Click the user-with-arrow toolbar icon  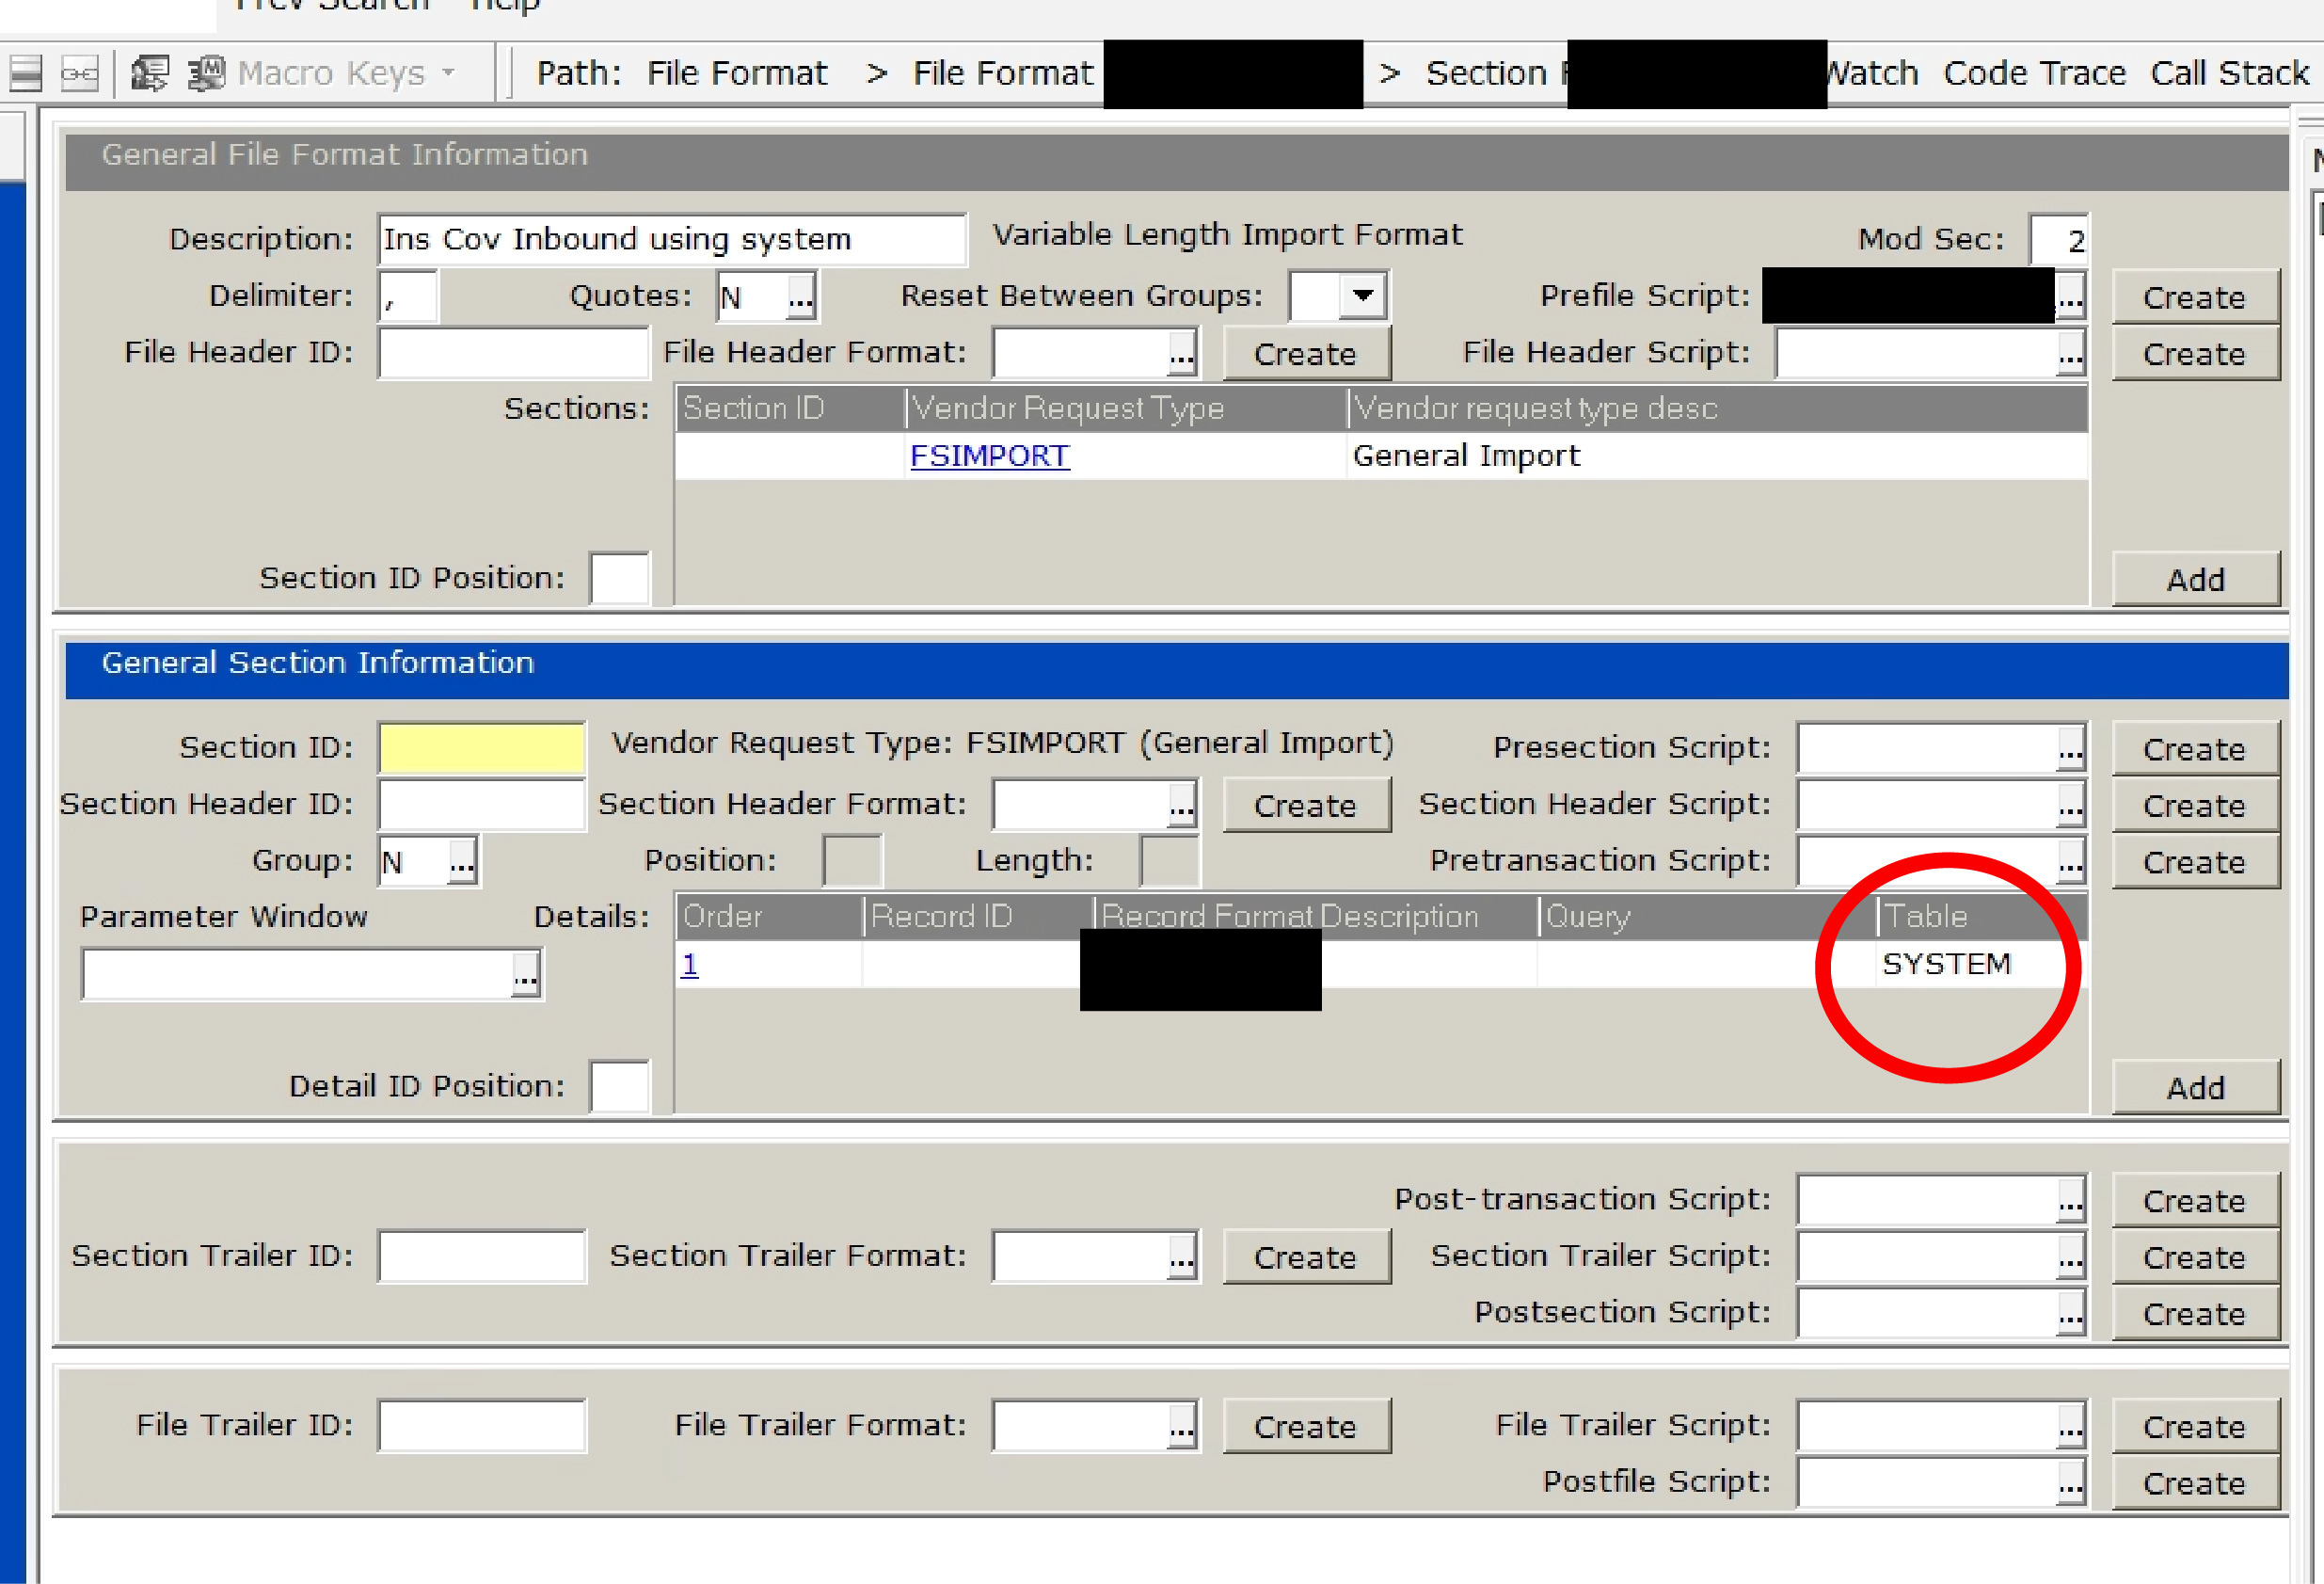coord(150,73)
